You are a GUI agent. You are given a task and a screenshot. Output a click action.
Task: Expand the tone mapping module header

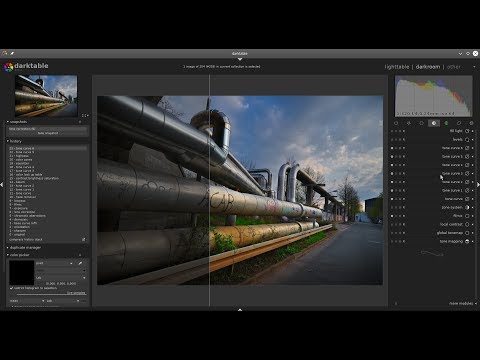point(451,241)
